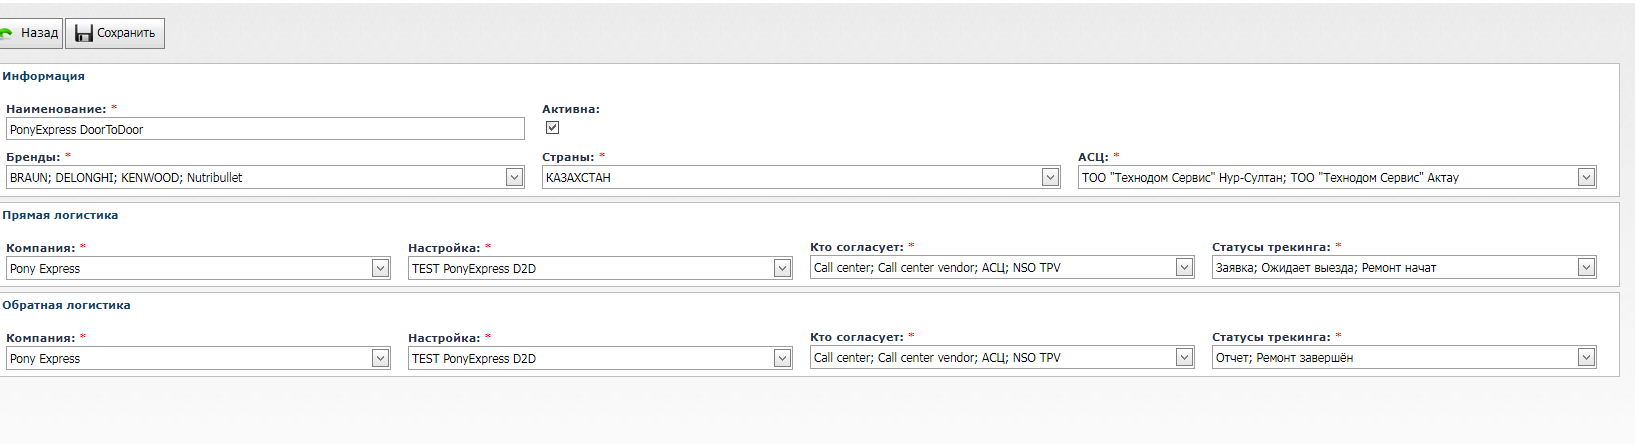Open the АСЦ dropdown arrow

pyautogui.click(x=1586, y=177)
